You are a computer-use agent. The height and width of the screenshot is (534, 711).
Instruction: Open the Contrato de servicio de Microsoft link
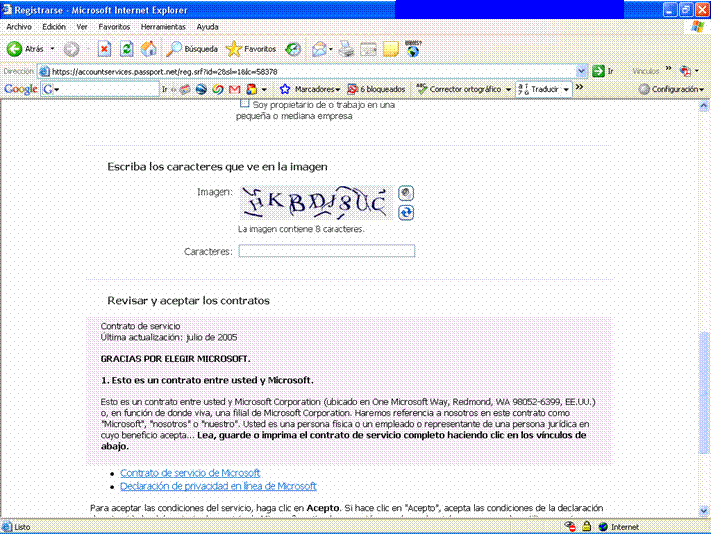(190, 473)
